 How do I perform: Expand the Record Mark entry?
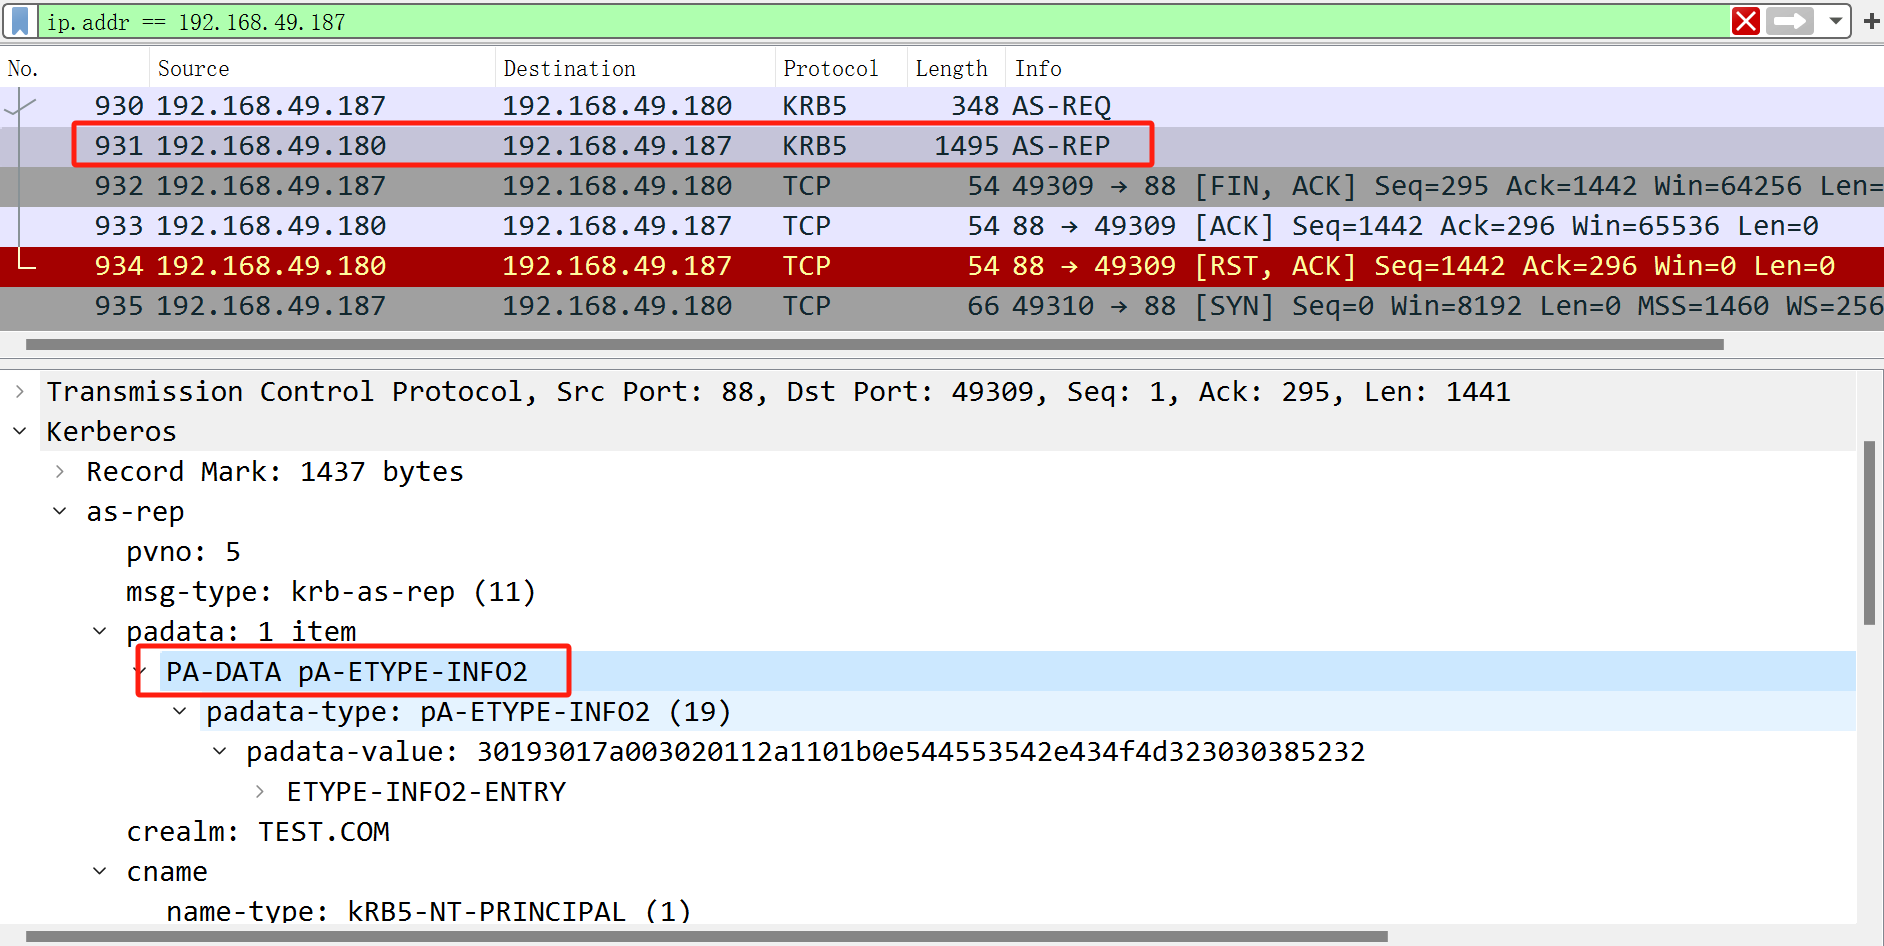pyautogui.click(x=60, y=472)
